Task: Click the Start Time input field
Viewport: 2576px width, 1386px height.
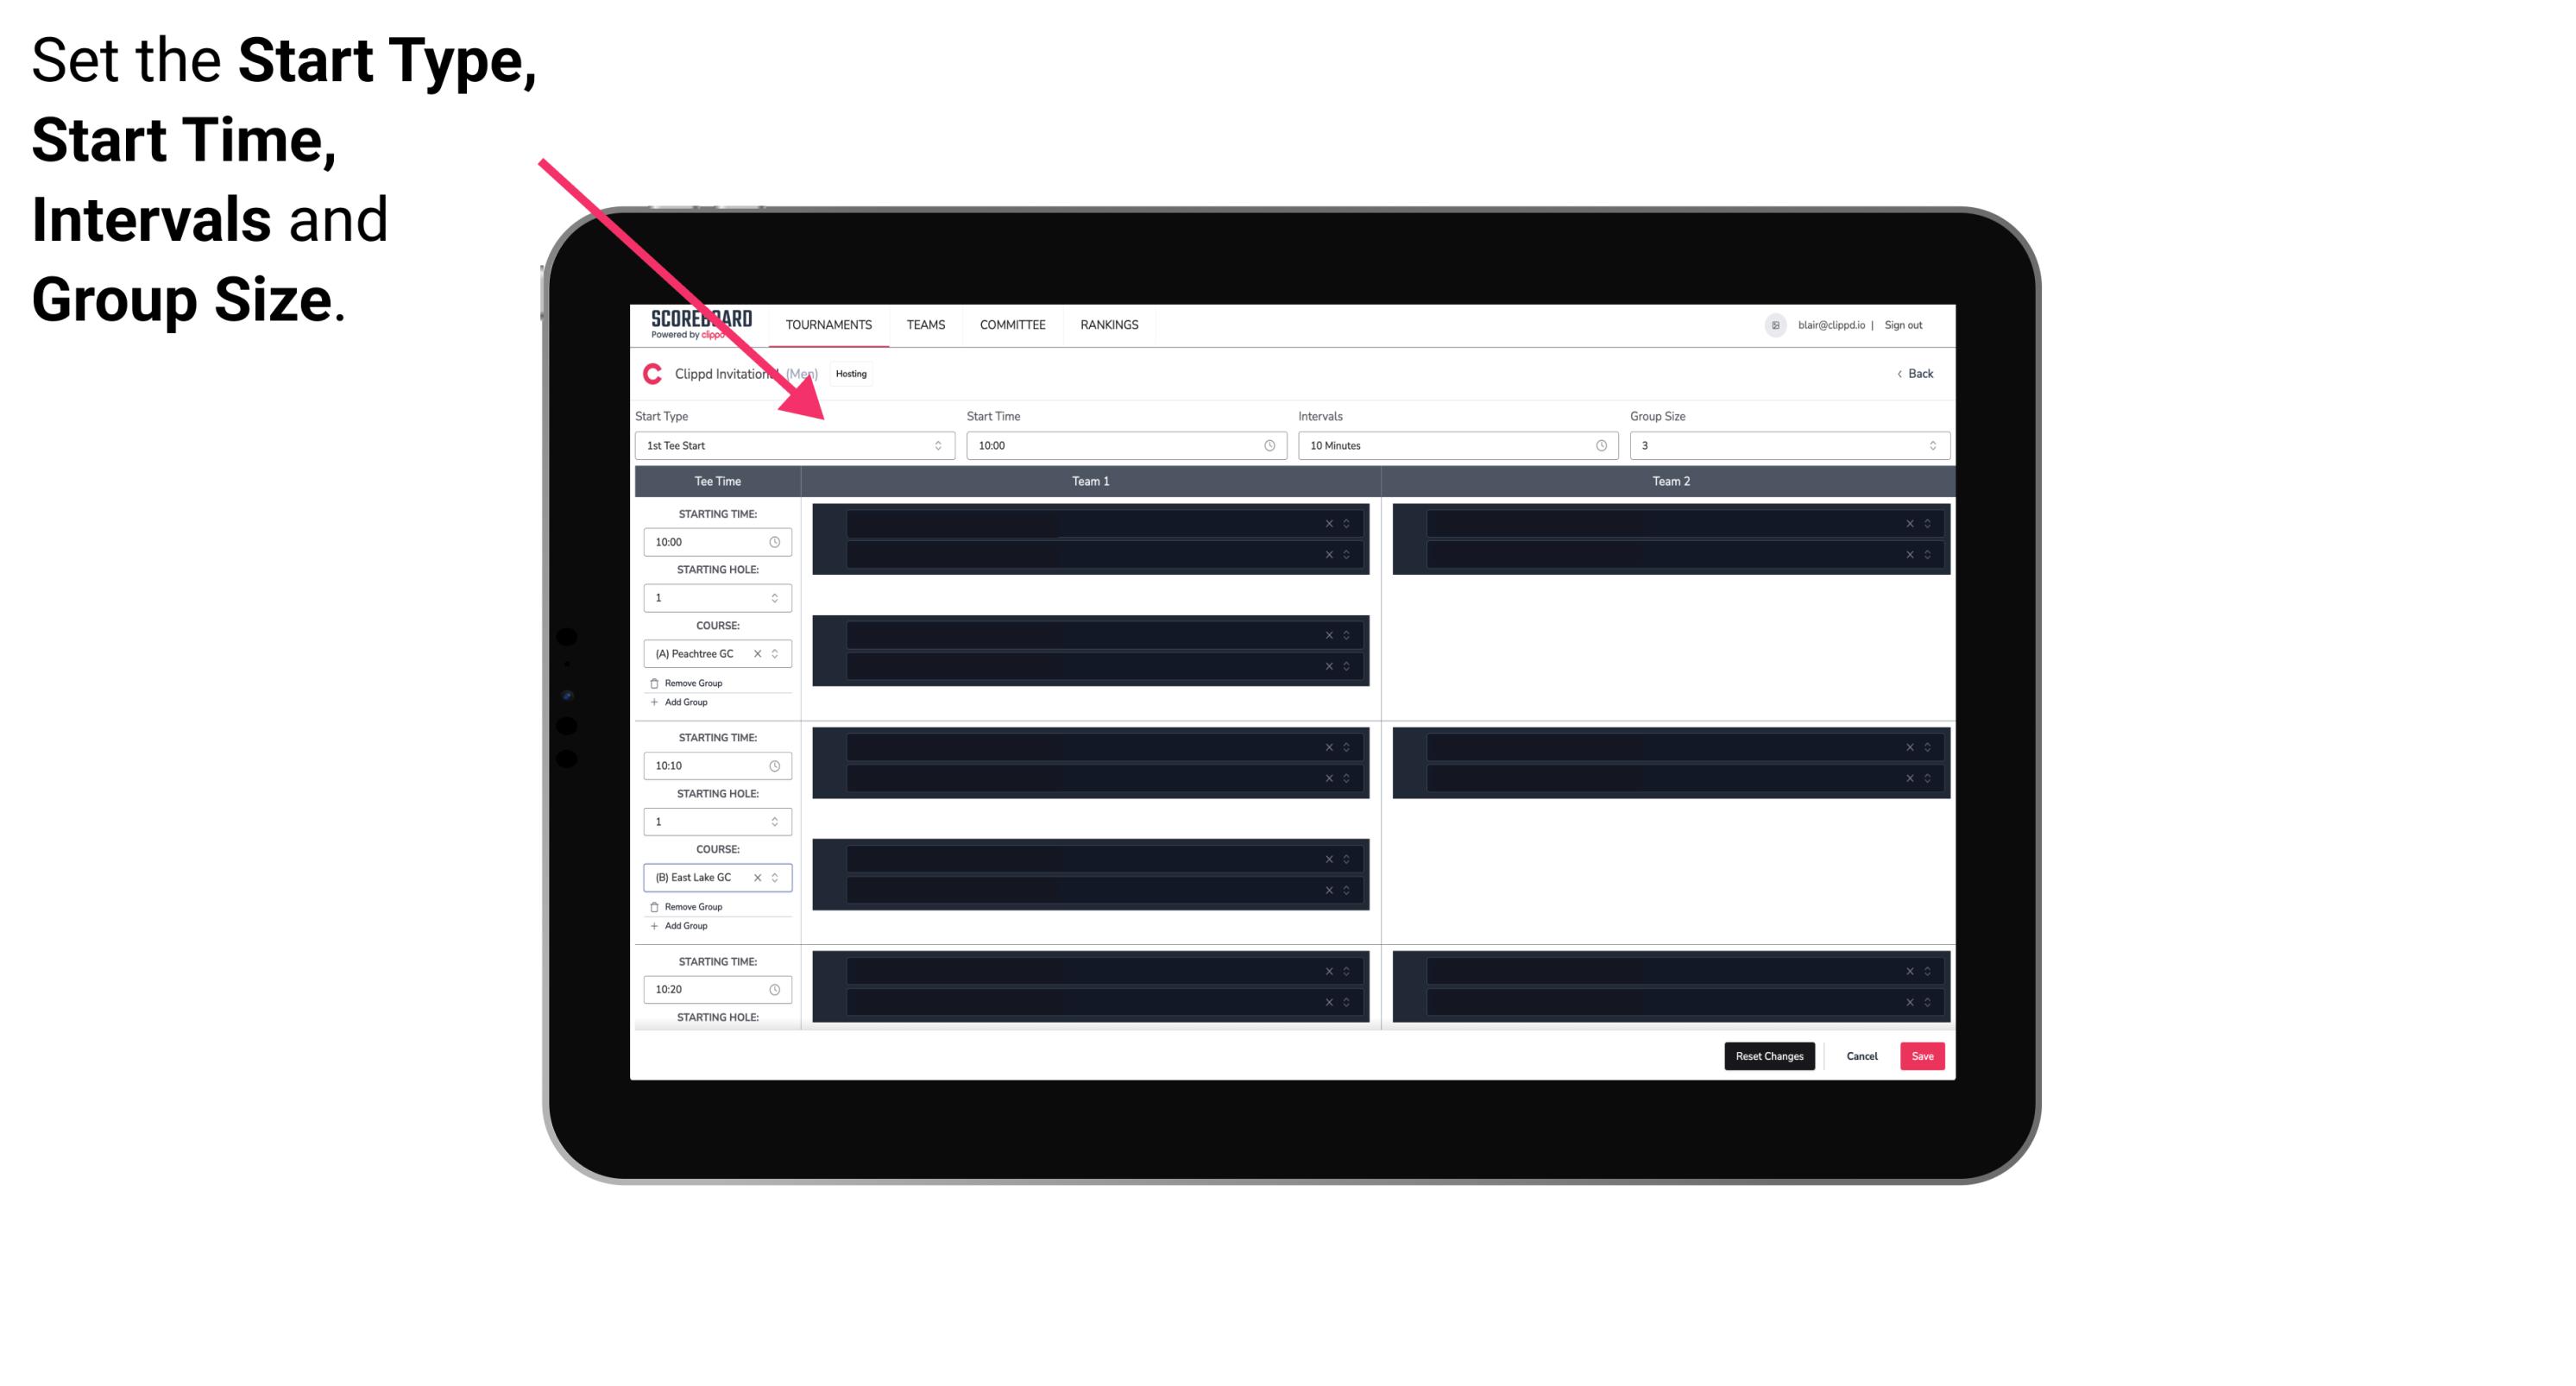Action: (1124, 445)
